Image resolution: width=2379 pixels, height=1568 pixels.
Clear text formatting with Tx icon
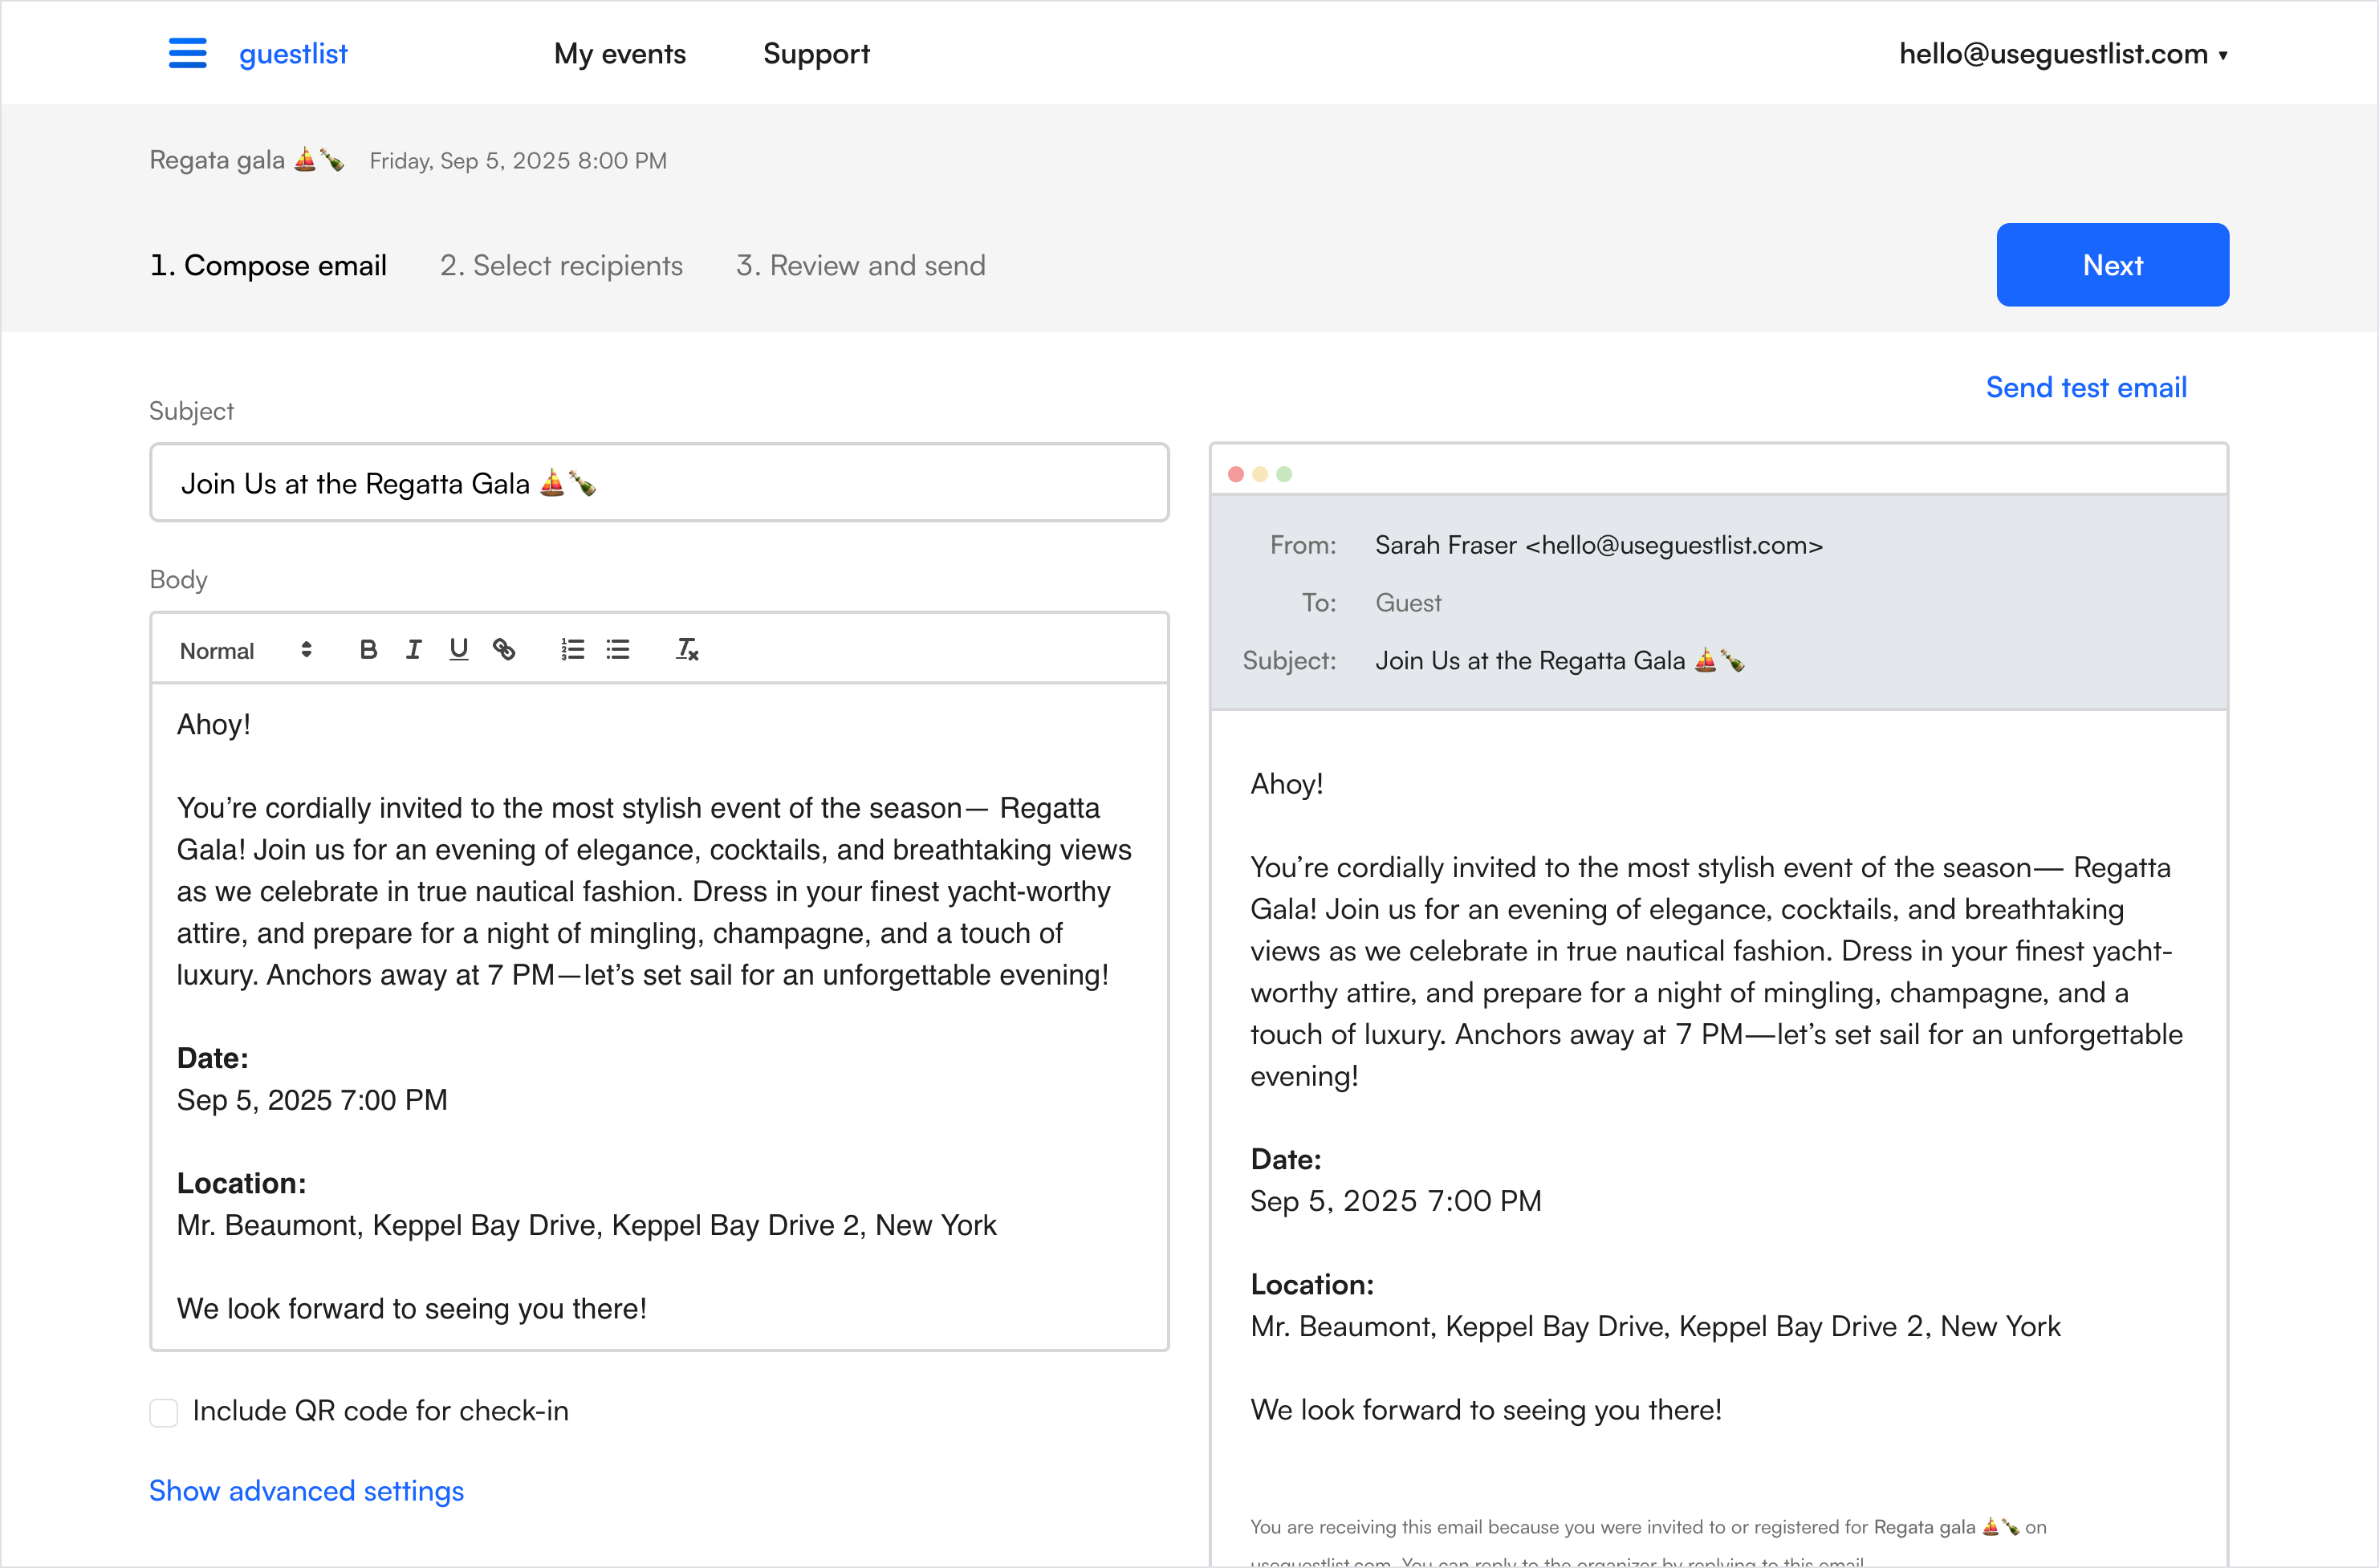click(687, 650)
